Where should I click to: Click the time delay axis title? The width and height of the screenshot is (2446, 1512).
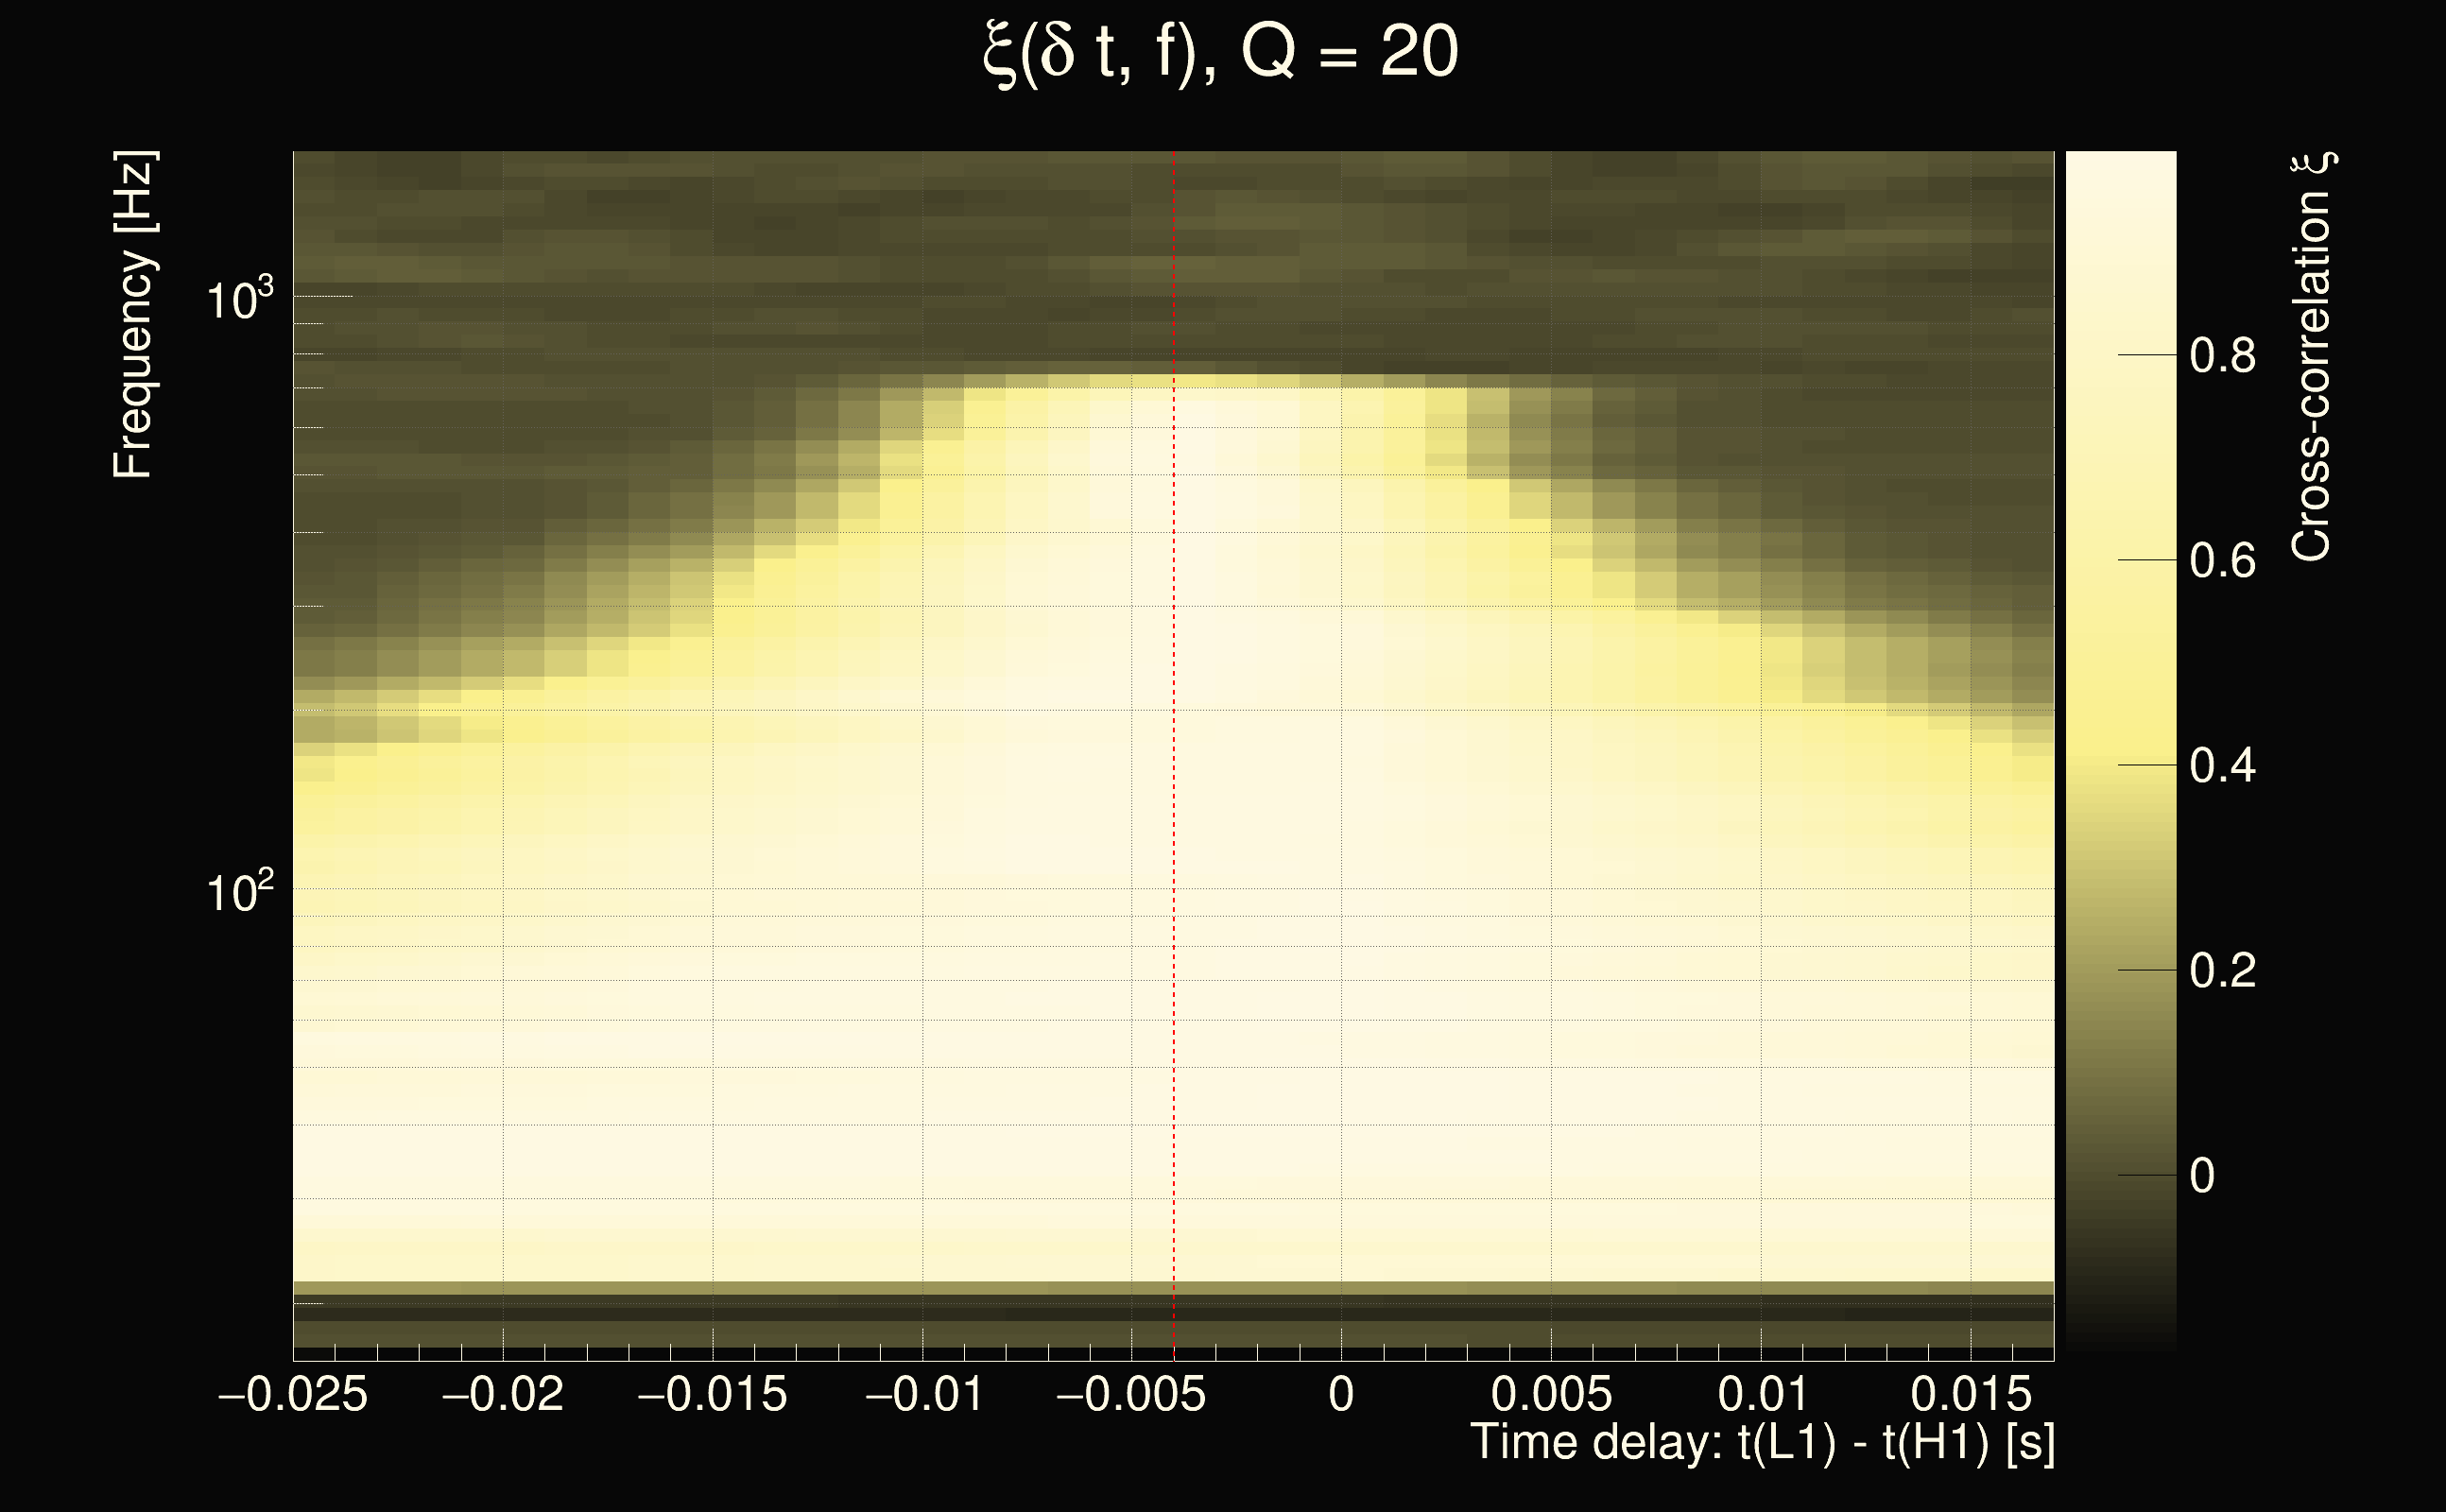pyautogui.click(x=1762, y=1443)
